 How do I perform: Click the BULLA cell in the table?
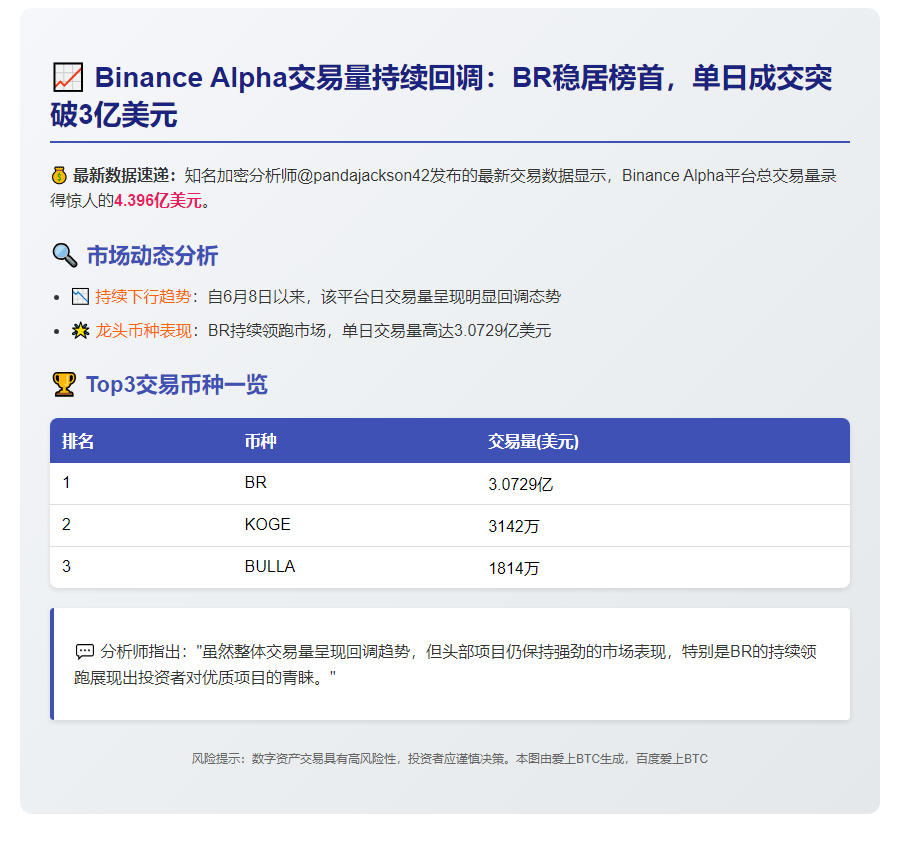[270, 566]
